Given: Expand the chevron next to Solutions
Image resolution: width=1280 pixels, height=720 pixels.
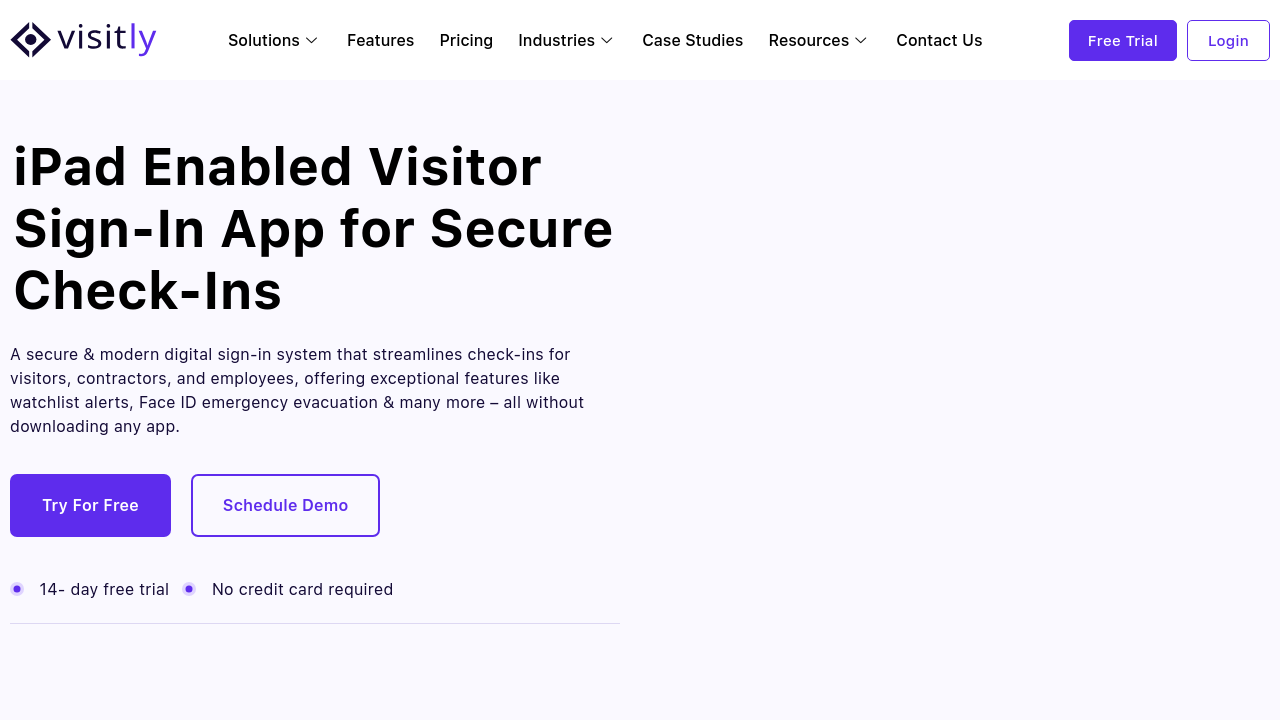Looking at the screenshot, I should (x=312, y=40).
